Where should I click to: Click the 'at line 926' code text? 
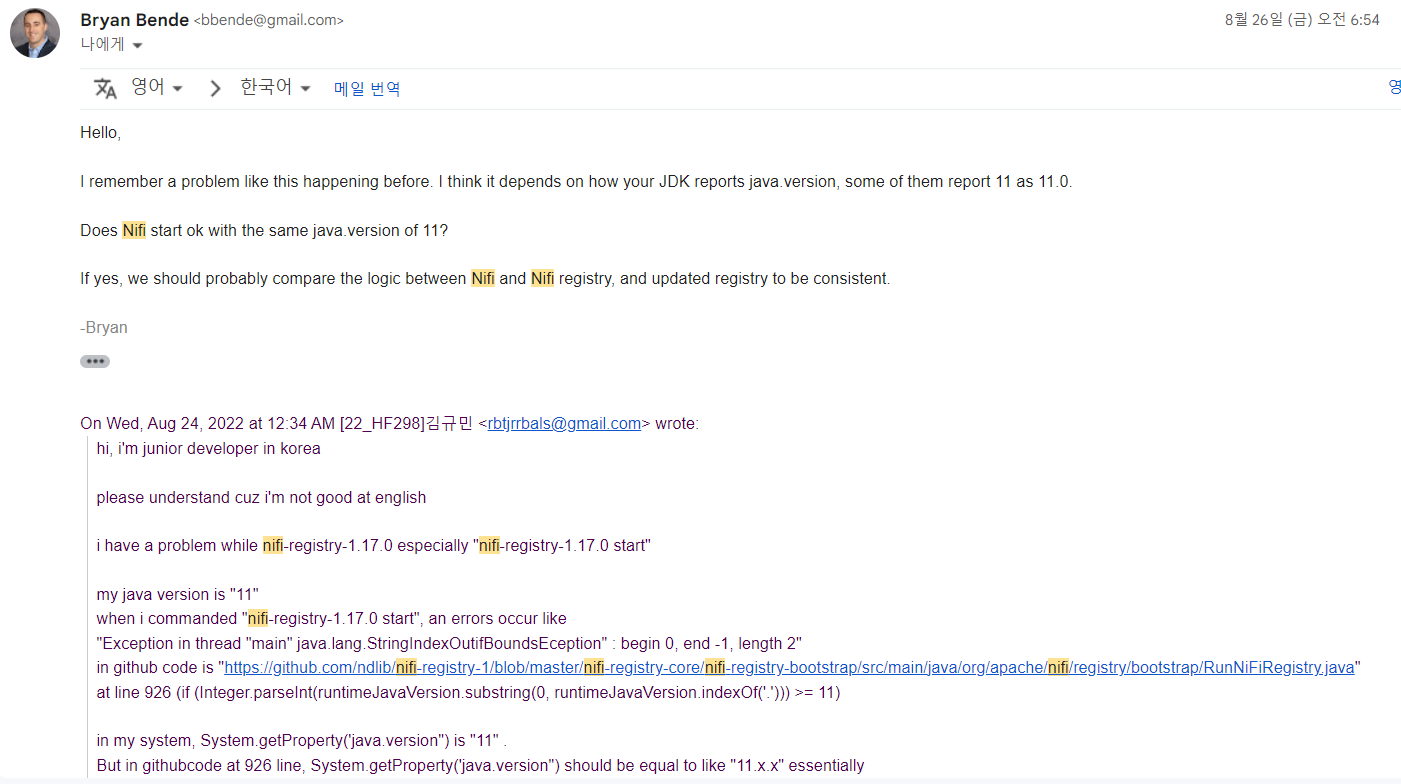click(468, 693)
